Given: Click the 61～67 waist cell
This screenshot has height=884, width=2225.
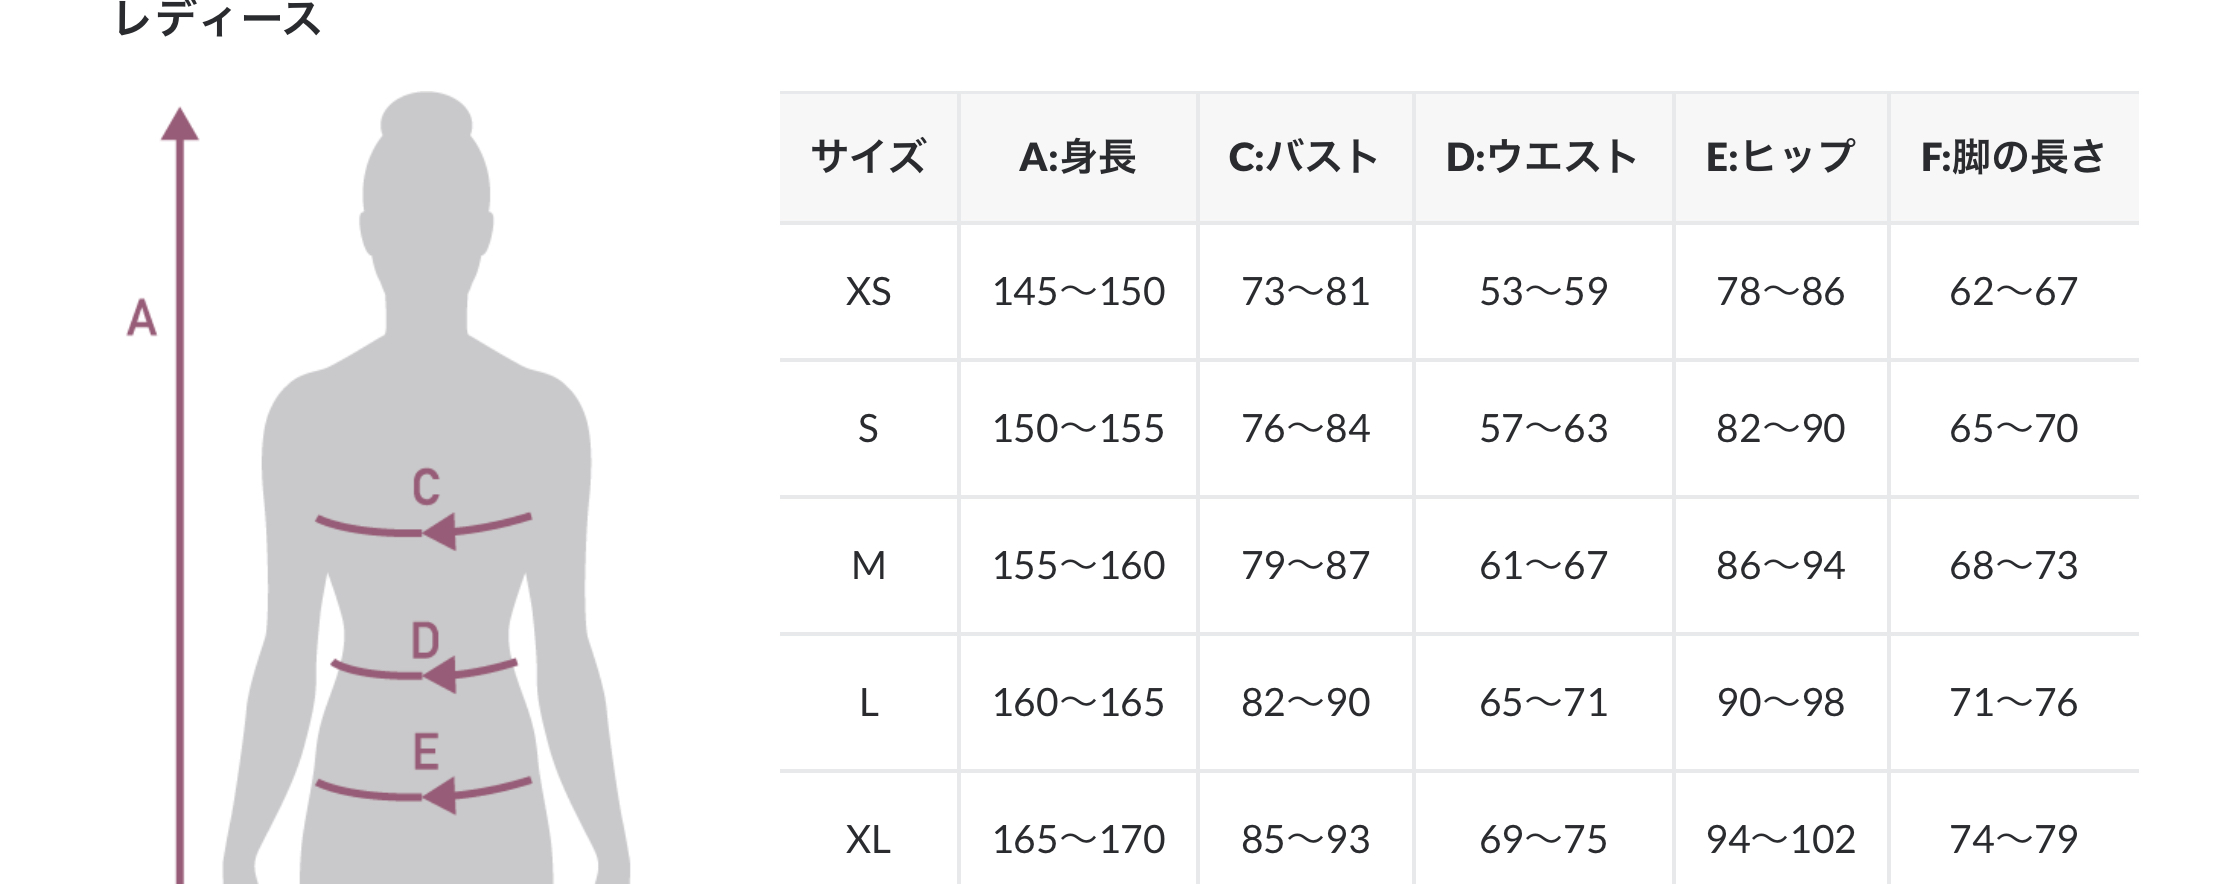Looking at the screenshot, I should point(1543,566).
